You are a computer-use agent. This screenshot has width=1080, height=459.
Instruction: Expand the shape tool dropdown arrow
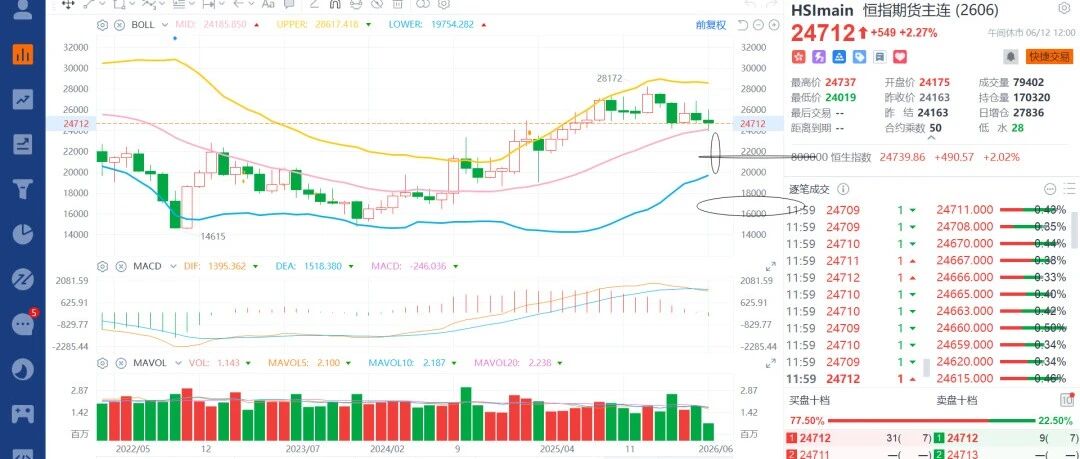click(x=132, y=4)
